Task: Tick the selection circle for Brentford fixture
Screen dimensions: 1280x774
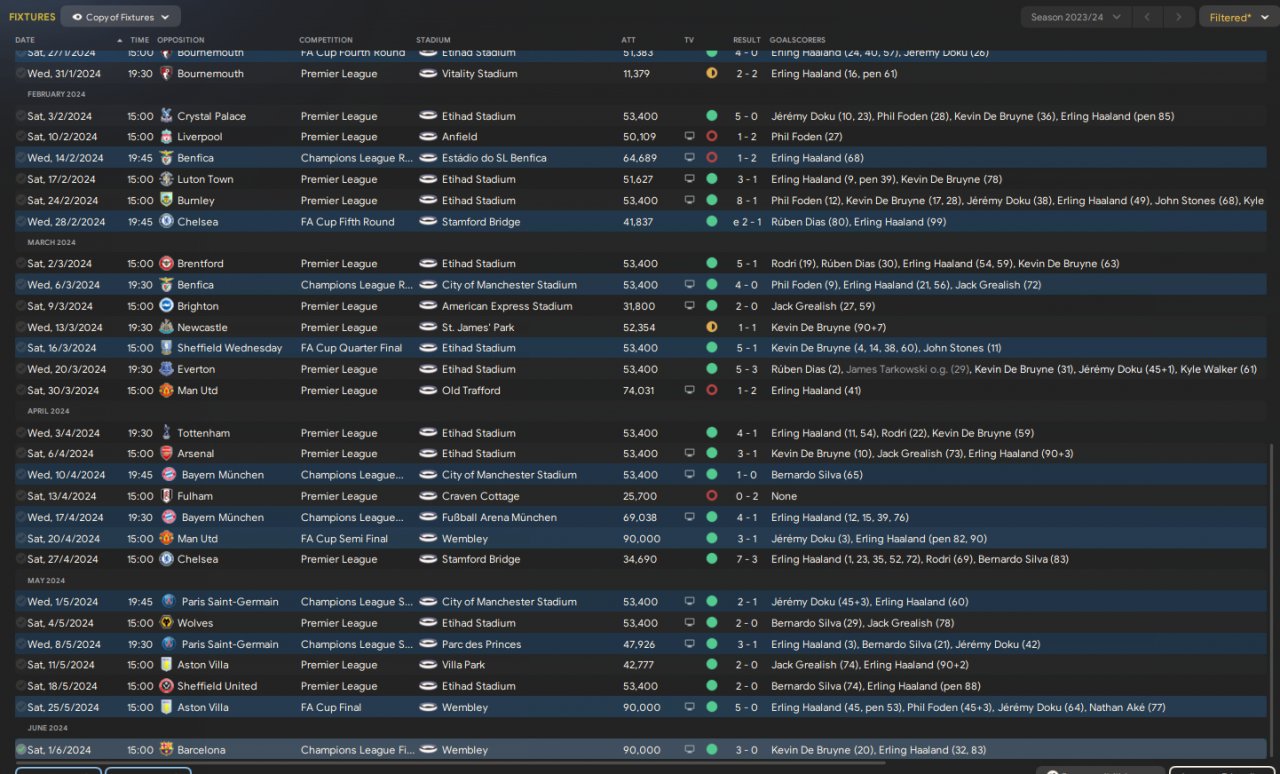Action: pyautogui.click(x=21, y=264)
